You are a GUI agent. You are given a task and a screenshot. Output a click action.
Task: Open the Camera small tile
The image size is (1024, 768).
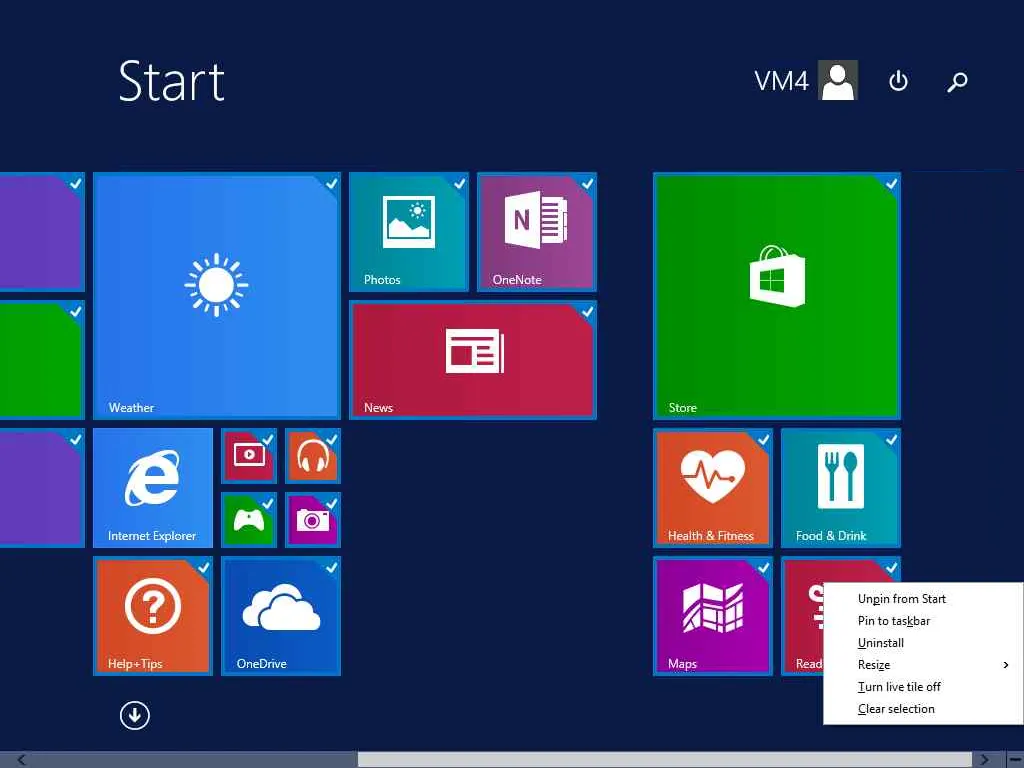[313, 520]
